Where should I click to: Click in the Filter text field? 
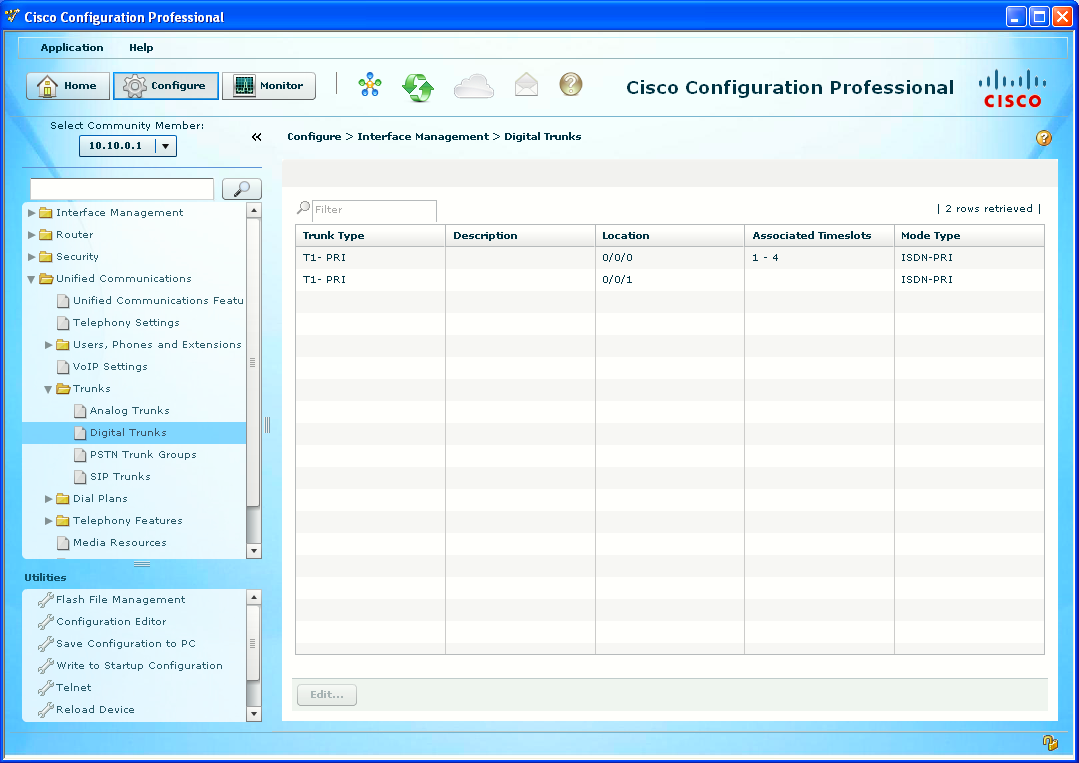click(374, 210)
